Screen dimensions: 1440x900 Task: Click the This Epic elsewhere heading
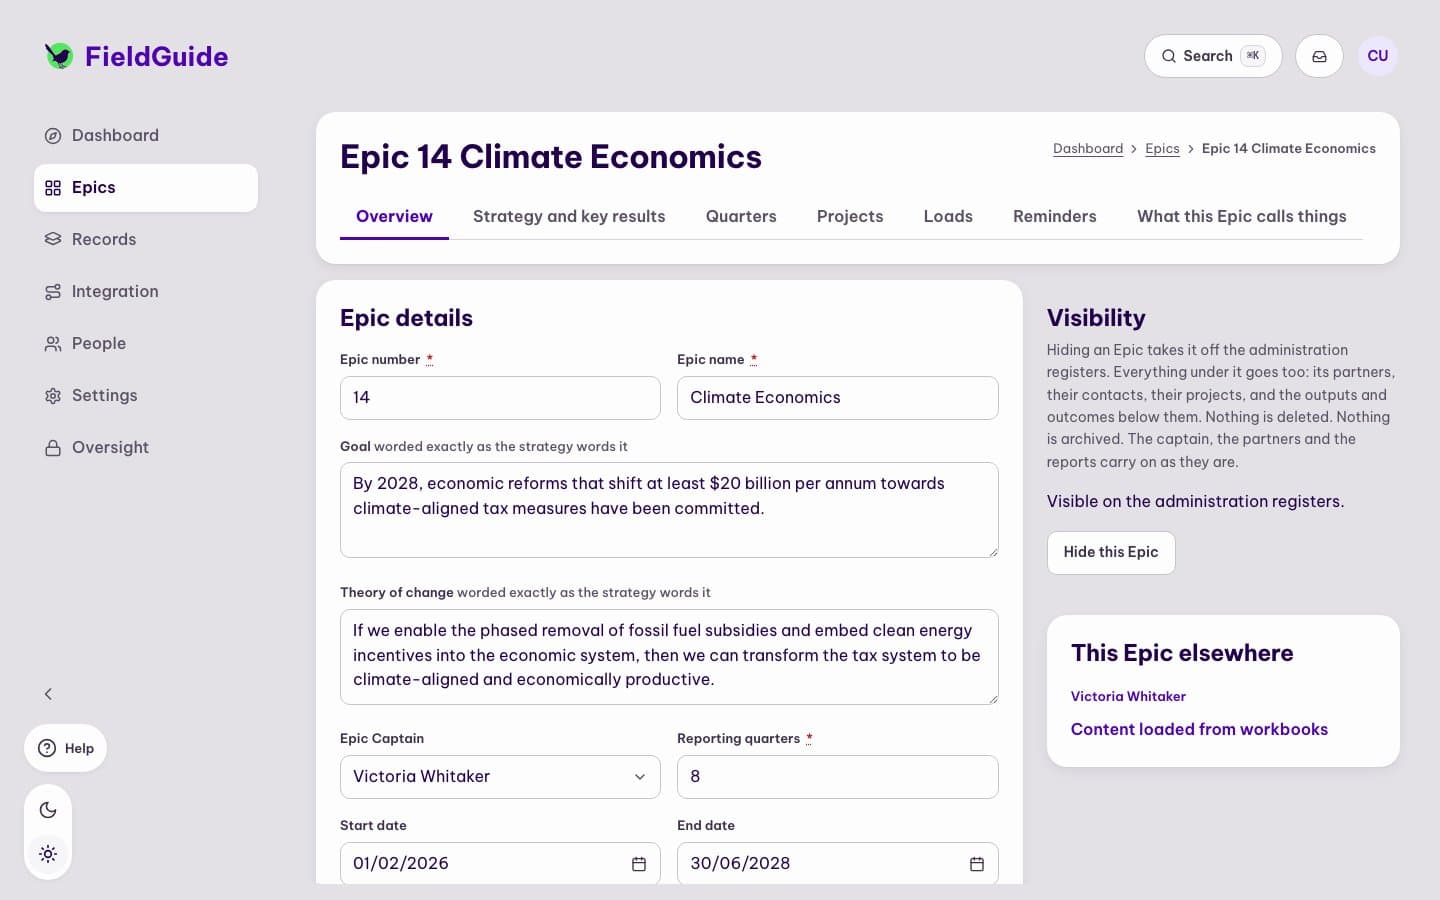pyautogui.click(x=1182, y=653)
